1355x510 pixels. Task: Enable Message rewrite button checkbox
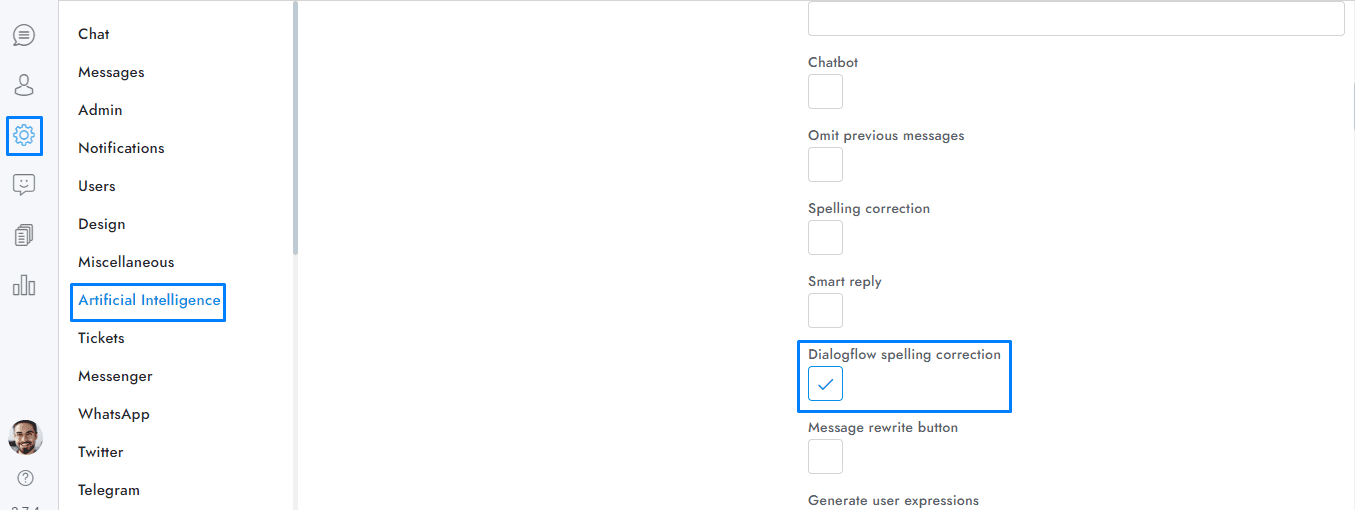pos(825,457)
